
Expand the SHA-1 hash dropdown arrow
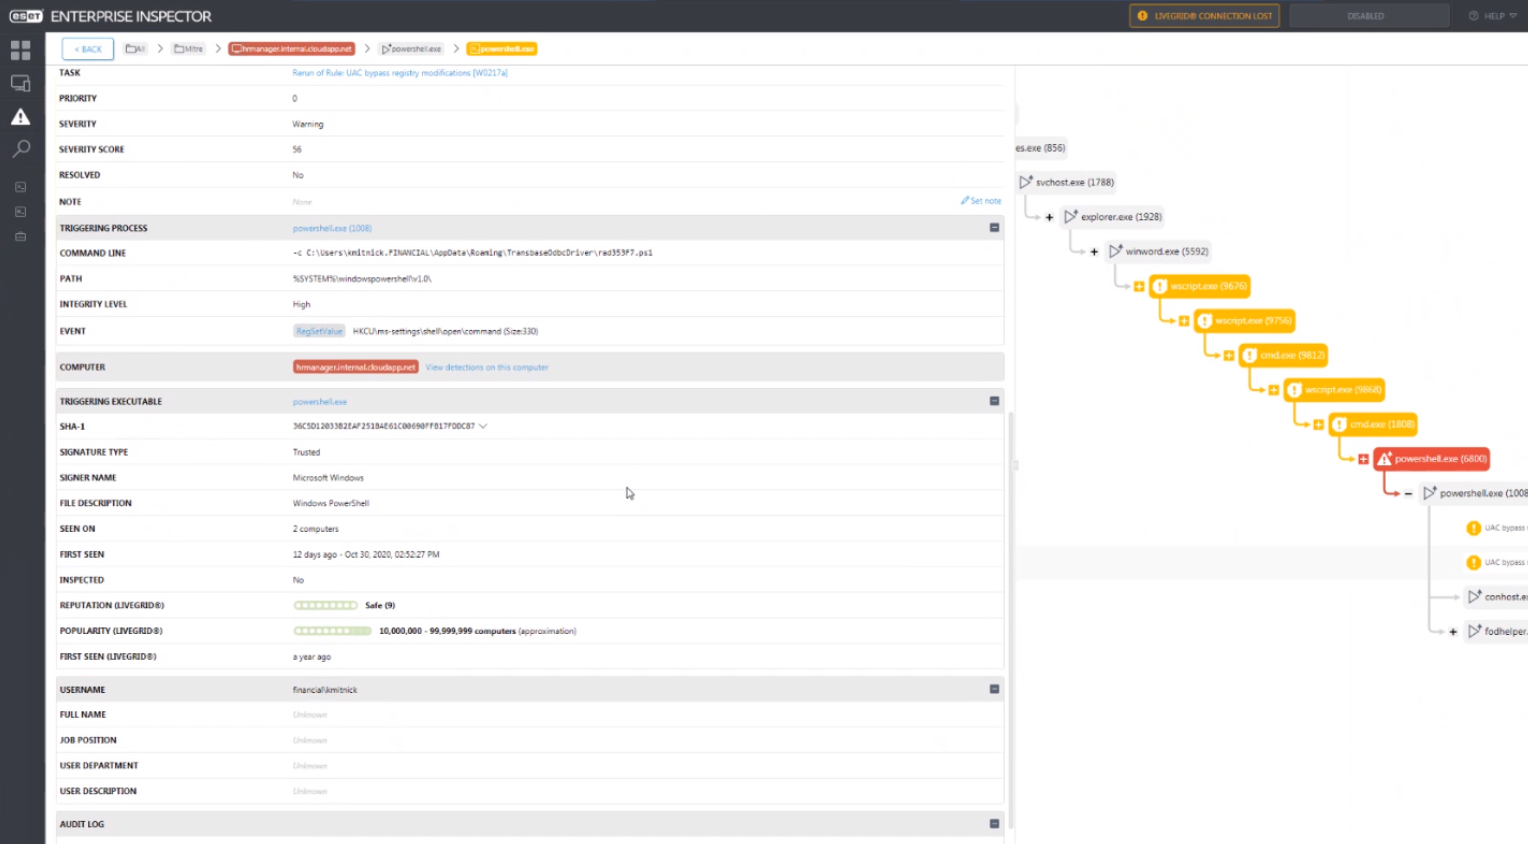[x=483, y=426]
